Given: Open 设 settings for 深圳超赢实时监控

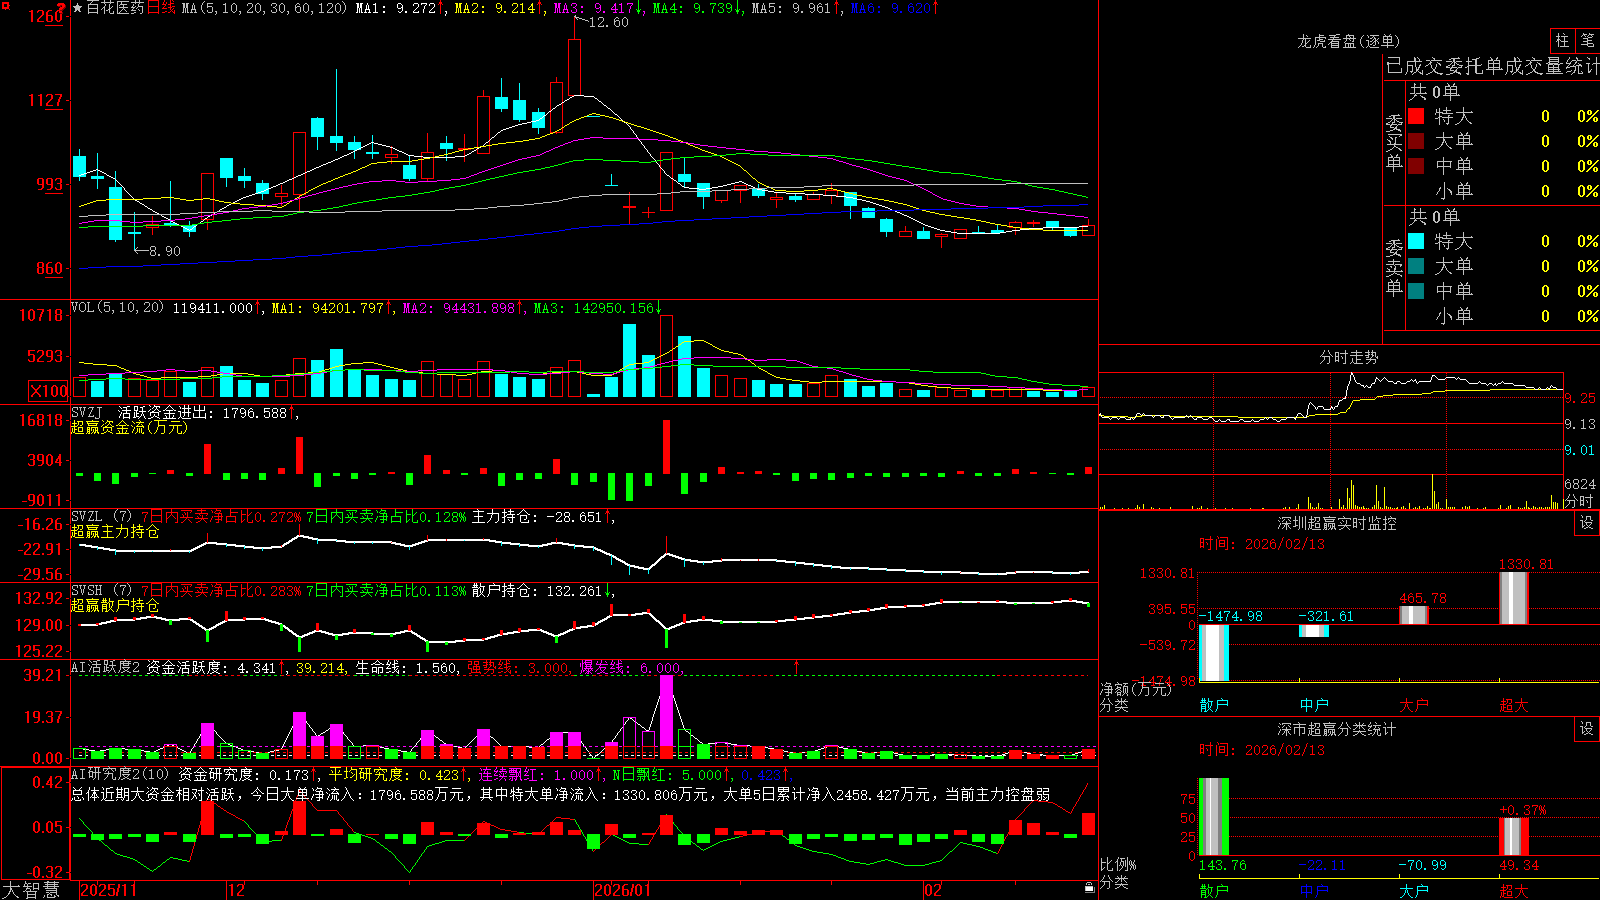Looking at the screenshot, I should click(x=1587, y=523).
